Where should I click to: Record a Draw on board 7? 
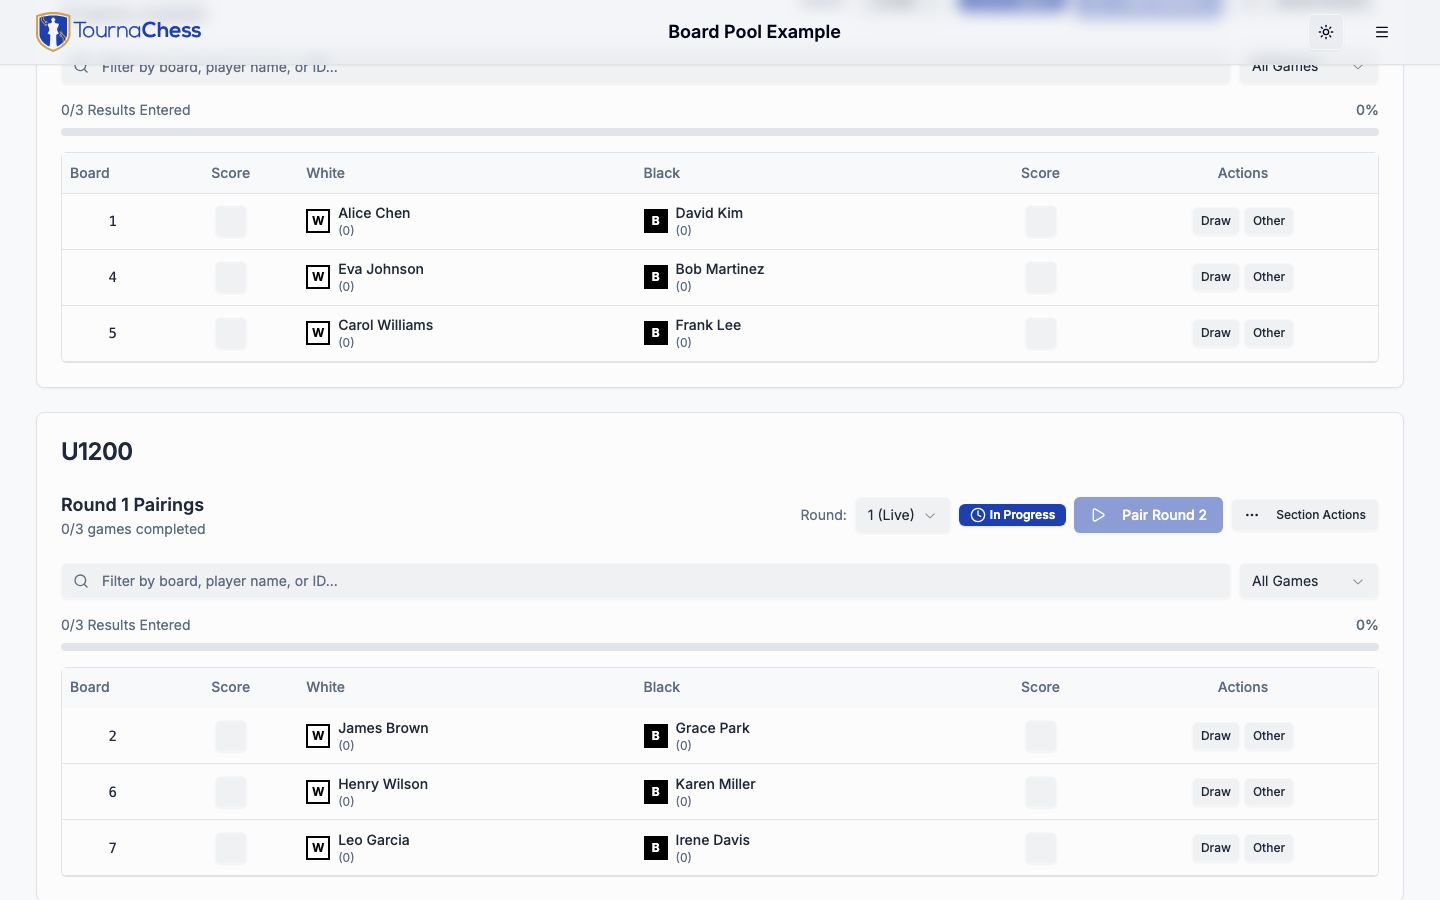click(1216, 848)
